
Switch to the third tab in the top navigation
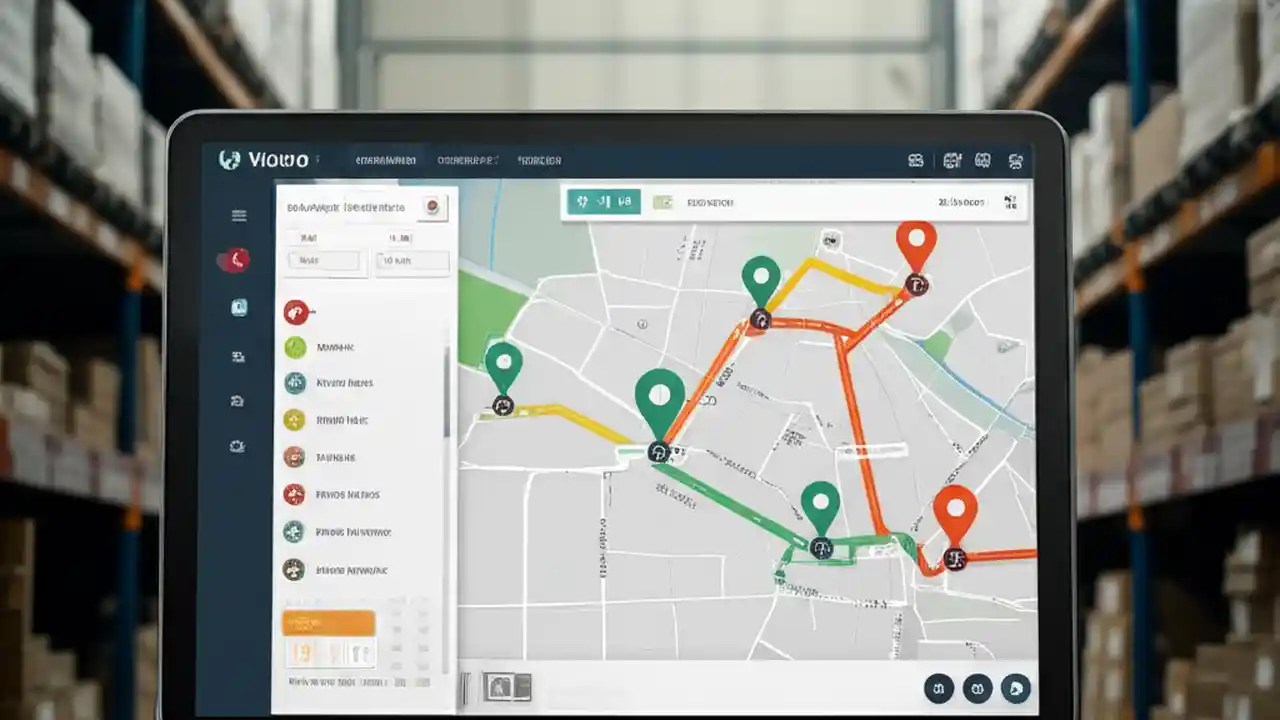click(x=539, y=159)
